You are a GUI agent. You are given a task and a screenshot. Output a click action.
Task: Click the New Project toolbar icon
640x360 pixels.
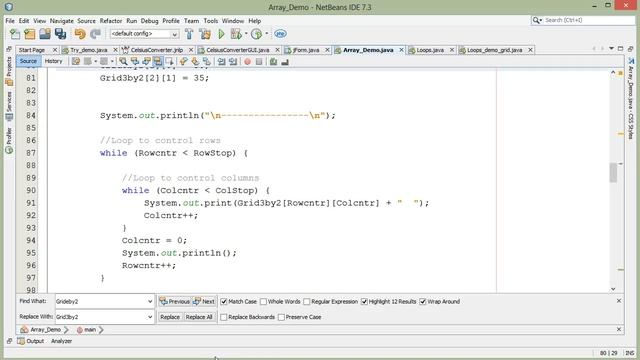click(30, 34)
